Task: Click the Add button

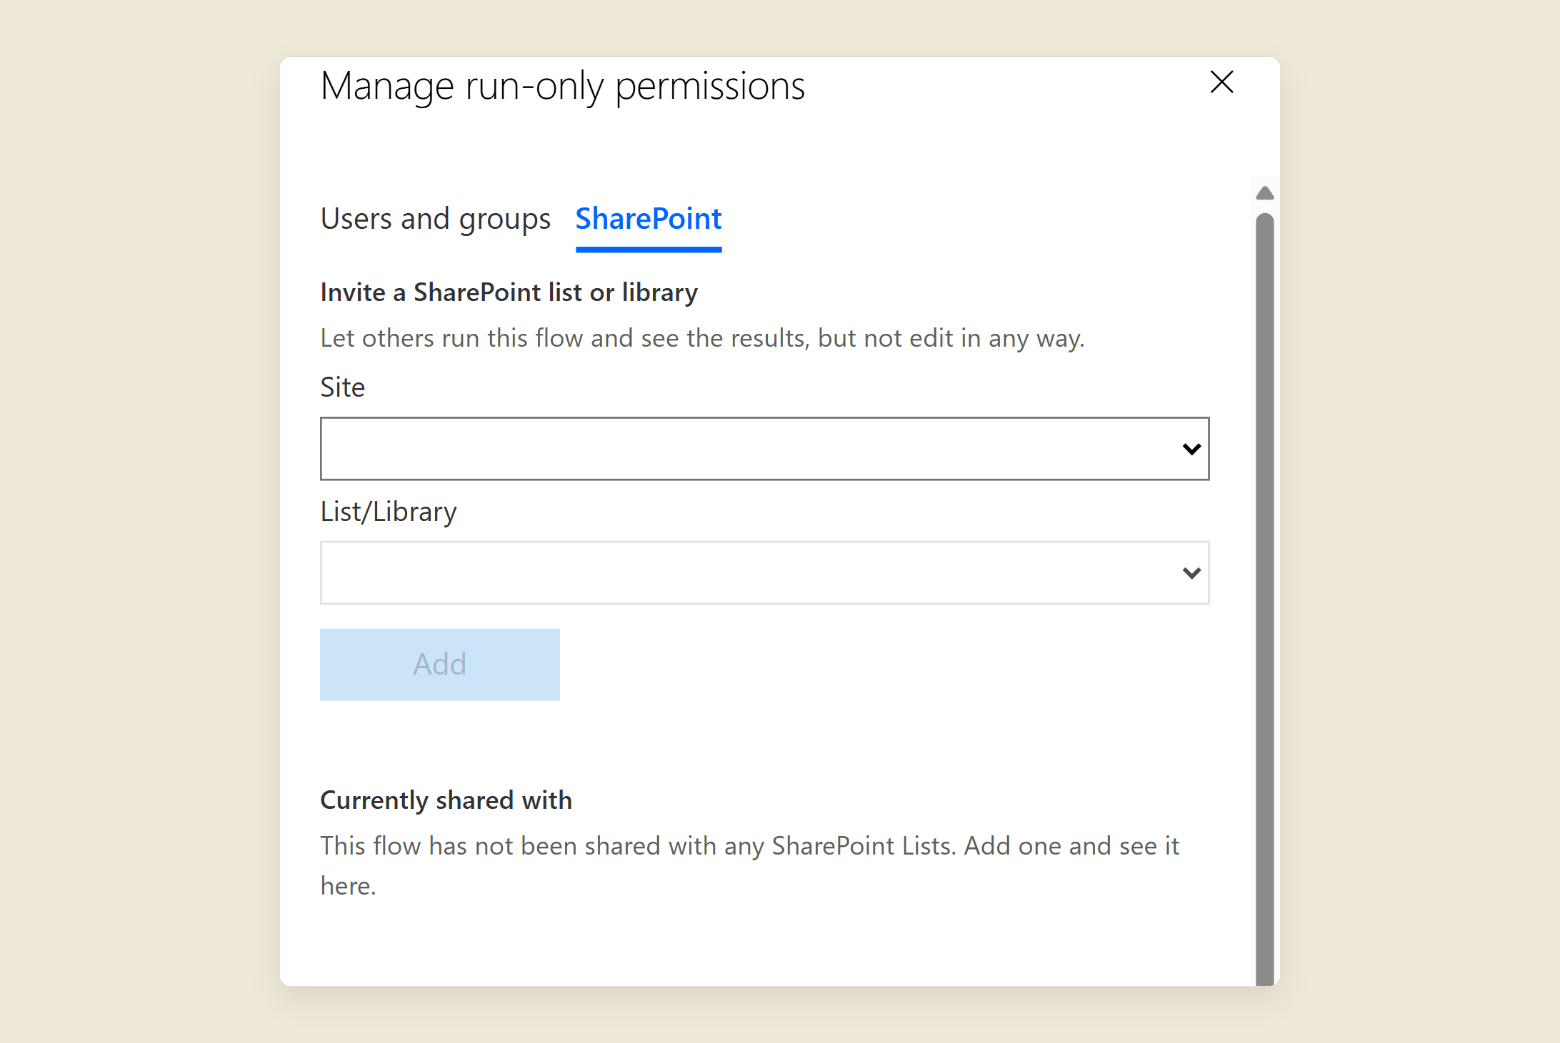Action: 440,665
